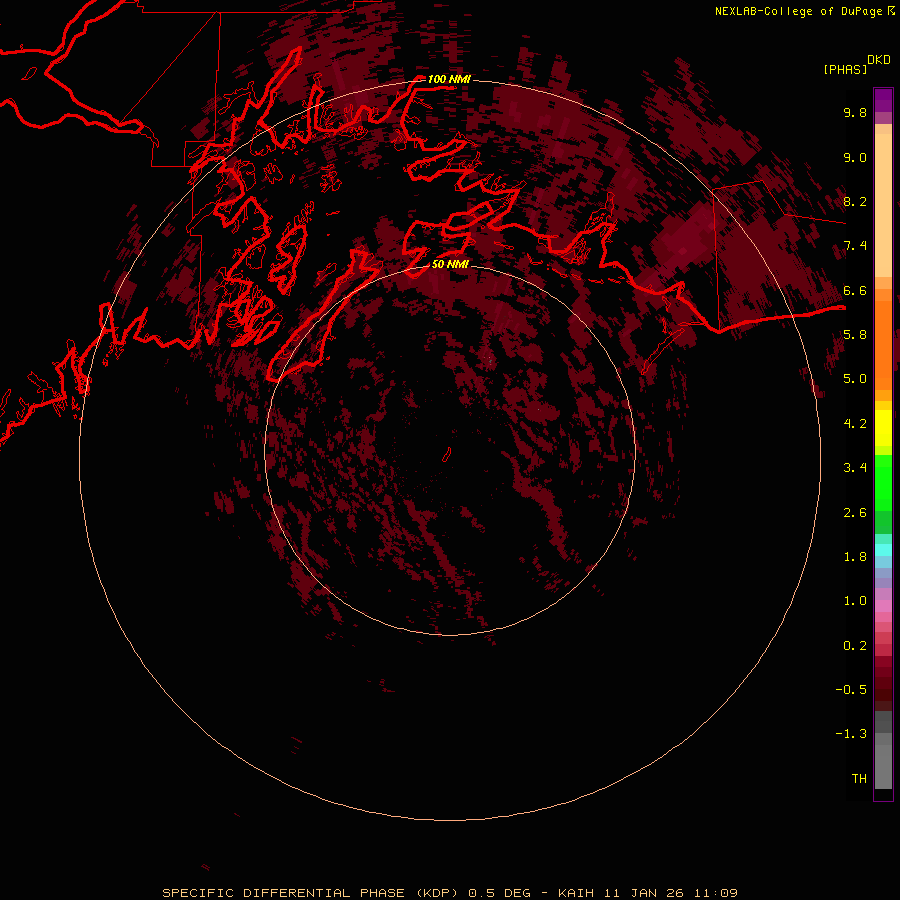Click the TH threshold label on scale

click(859, 779)
